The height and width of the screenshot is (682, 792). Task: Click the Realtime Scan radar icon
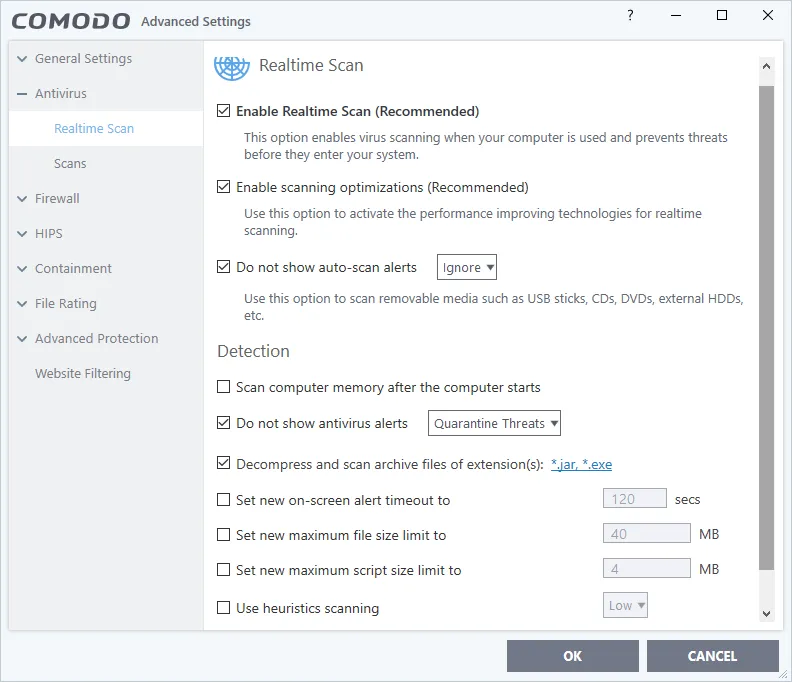point(231,66)
